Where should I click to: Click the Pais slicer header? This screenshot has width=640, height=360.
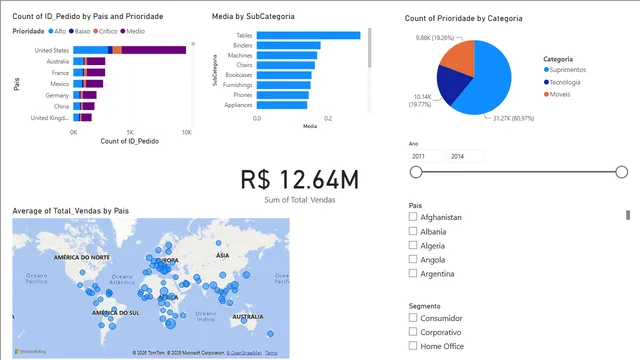[x=415, y=205]
